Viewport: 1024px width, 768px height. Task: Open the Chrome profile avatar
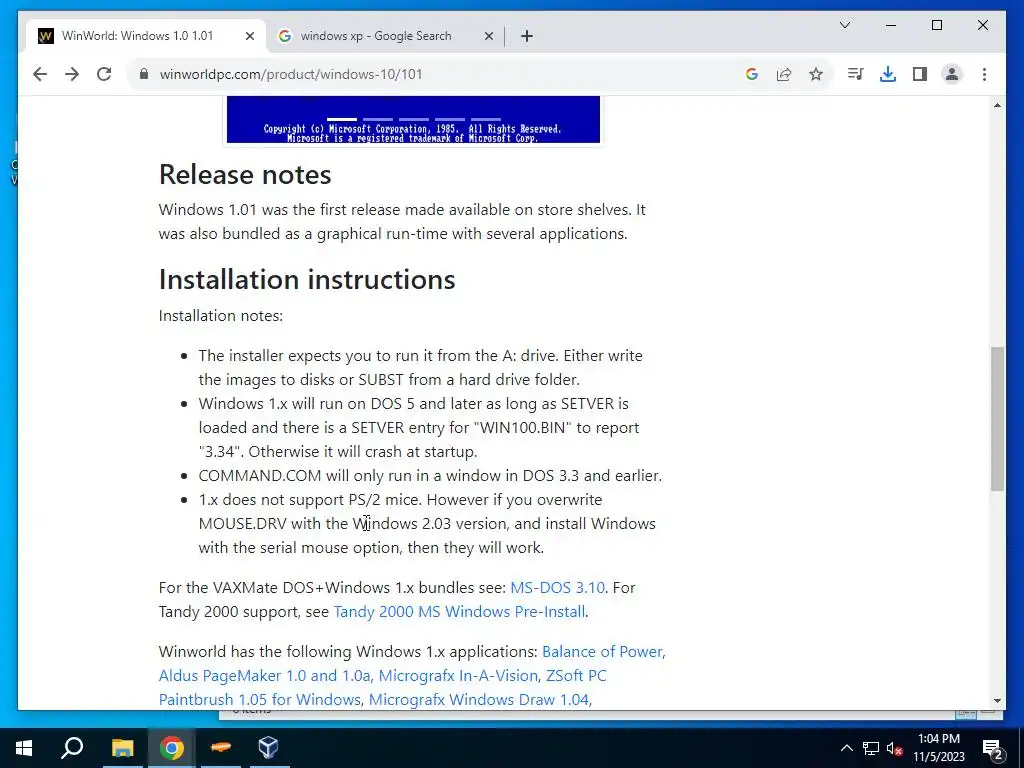(952, 74)
